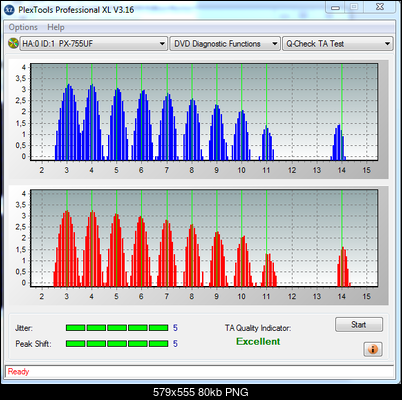This screenshot has width=402, height=400.
Task: Close the PlexTools Professional window
Action: click(380, 8)
